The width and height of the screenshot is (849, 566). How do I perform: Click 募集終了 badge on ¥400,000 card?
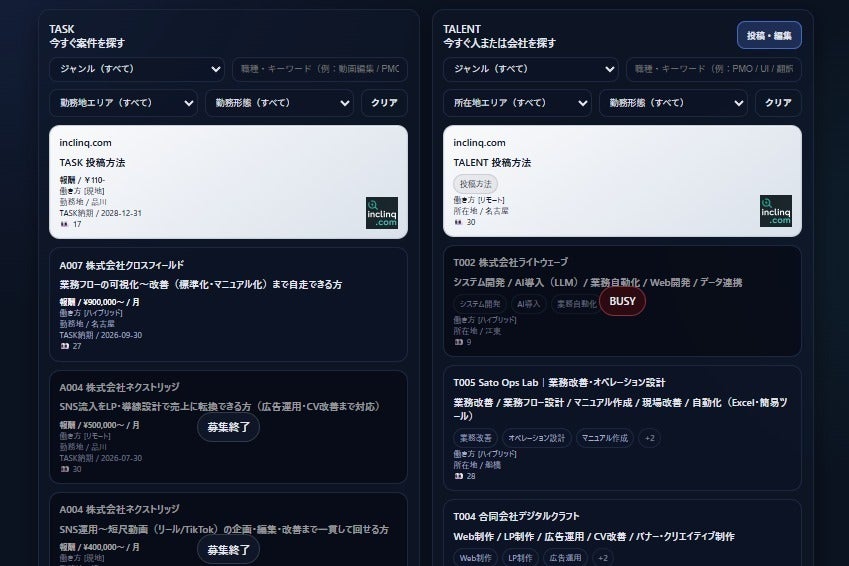[228, 550]
